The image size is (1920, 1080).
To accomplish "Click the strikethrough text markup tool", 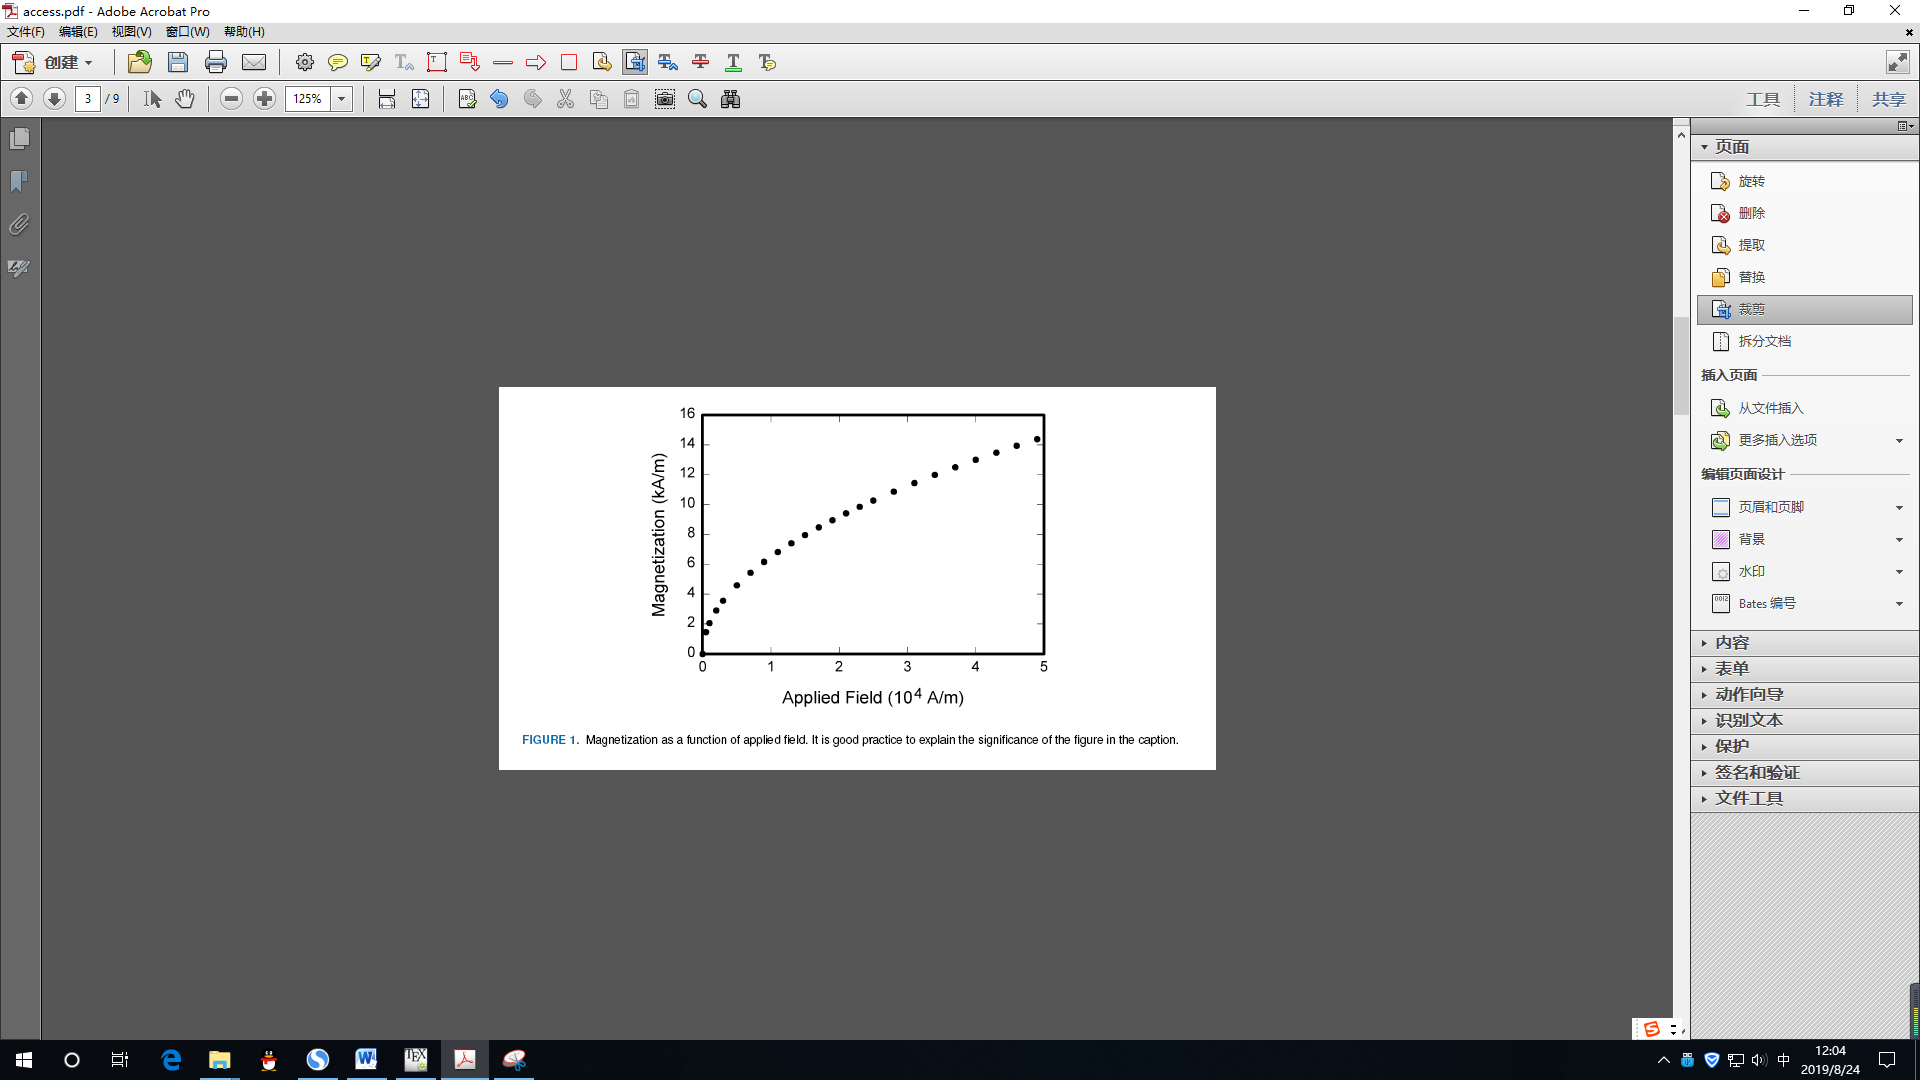I will [701, 63].
